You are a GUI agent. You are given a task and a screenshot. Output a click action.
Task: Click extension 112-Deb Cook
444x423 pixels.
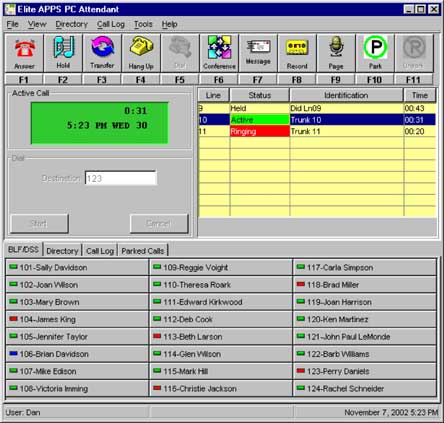[221, 319]
